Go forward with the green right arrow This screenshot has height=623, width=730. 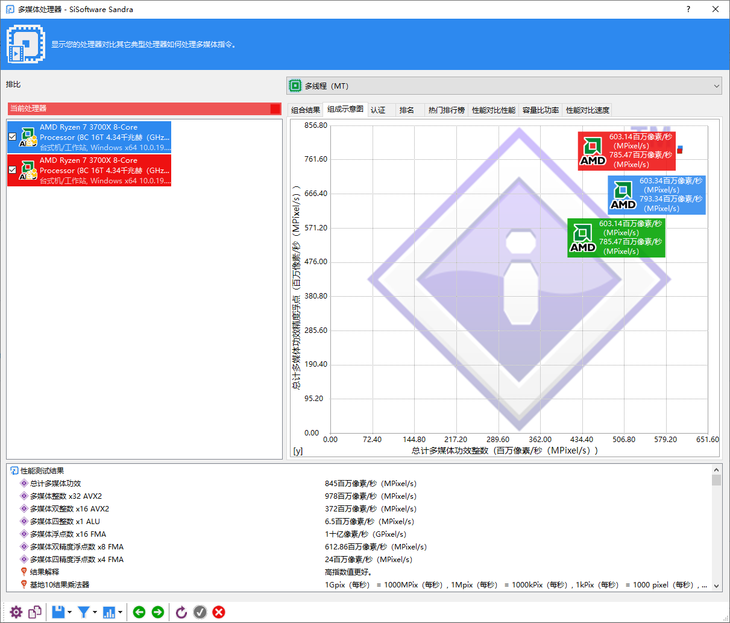158,612
